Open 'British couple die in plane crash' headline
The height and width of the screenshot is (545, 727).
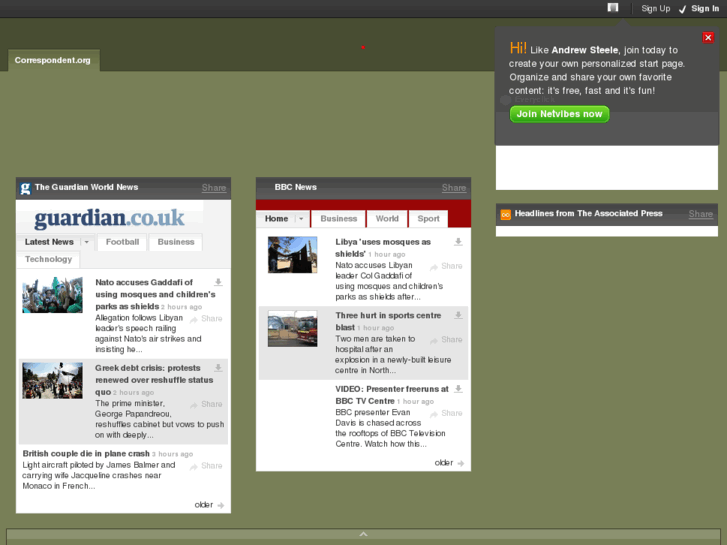pyautogui.click(x=86, y=454)
